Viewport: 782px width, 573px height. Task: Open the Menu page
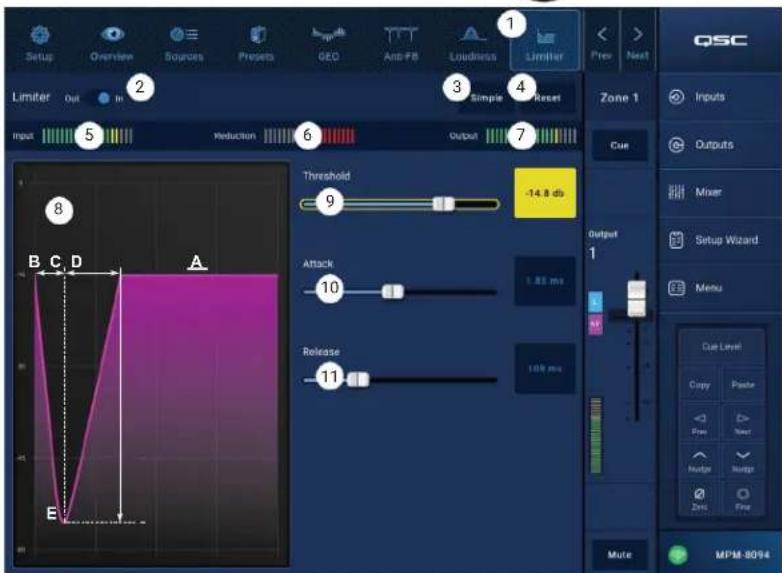tap(720, 288)
